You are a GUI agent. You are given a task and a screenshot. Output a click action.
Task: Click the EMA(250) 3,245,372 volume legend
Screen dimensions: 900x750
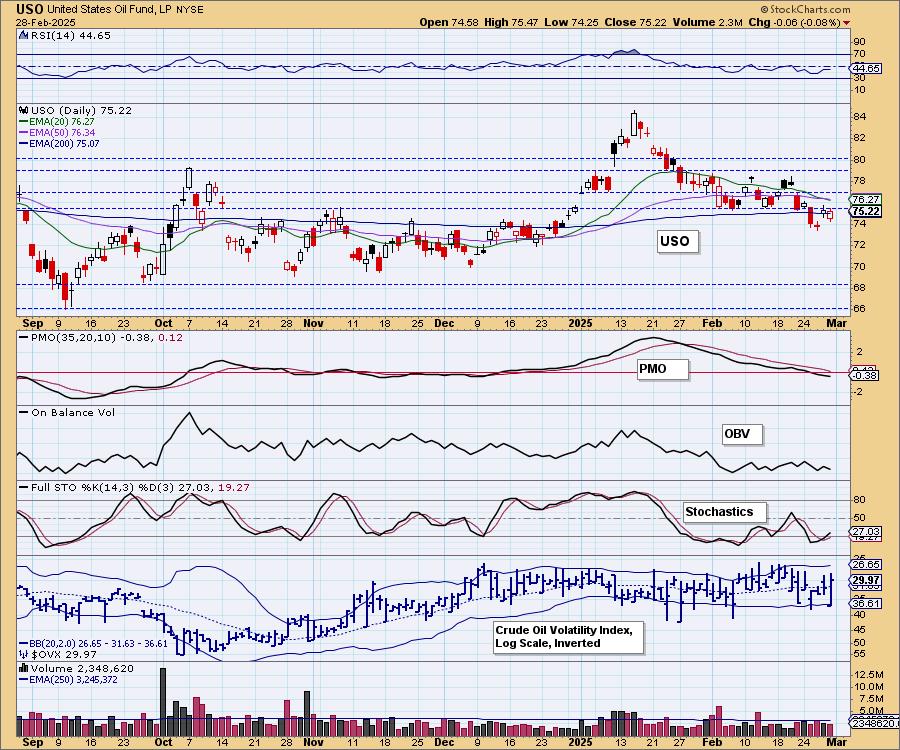tap(69, 679)
